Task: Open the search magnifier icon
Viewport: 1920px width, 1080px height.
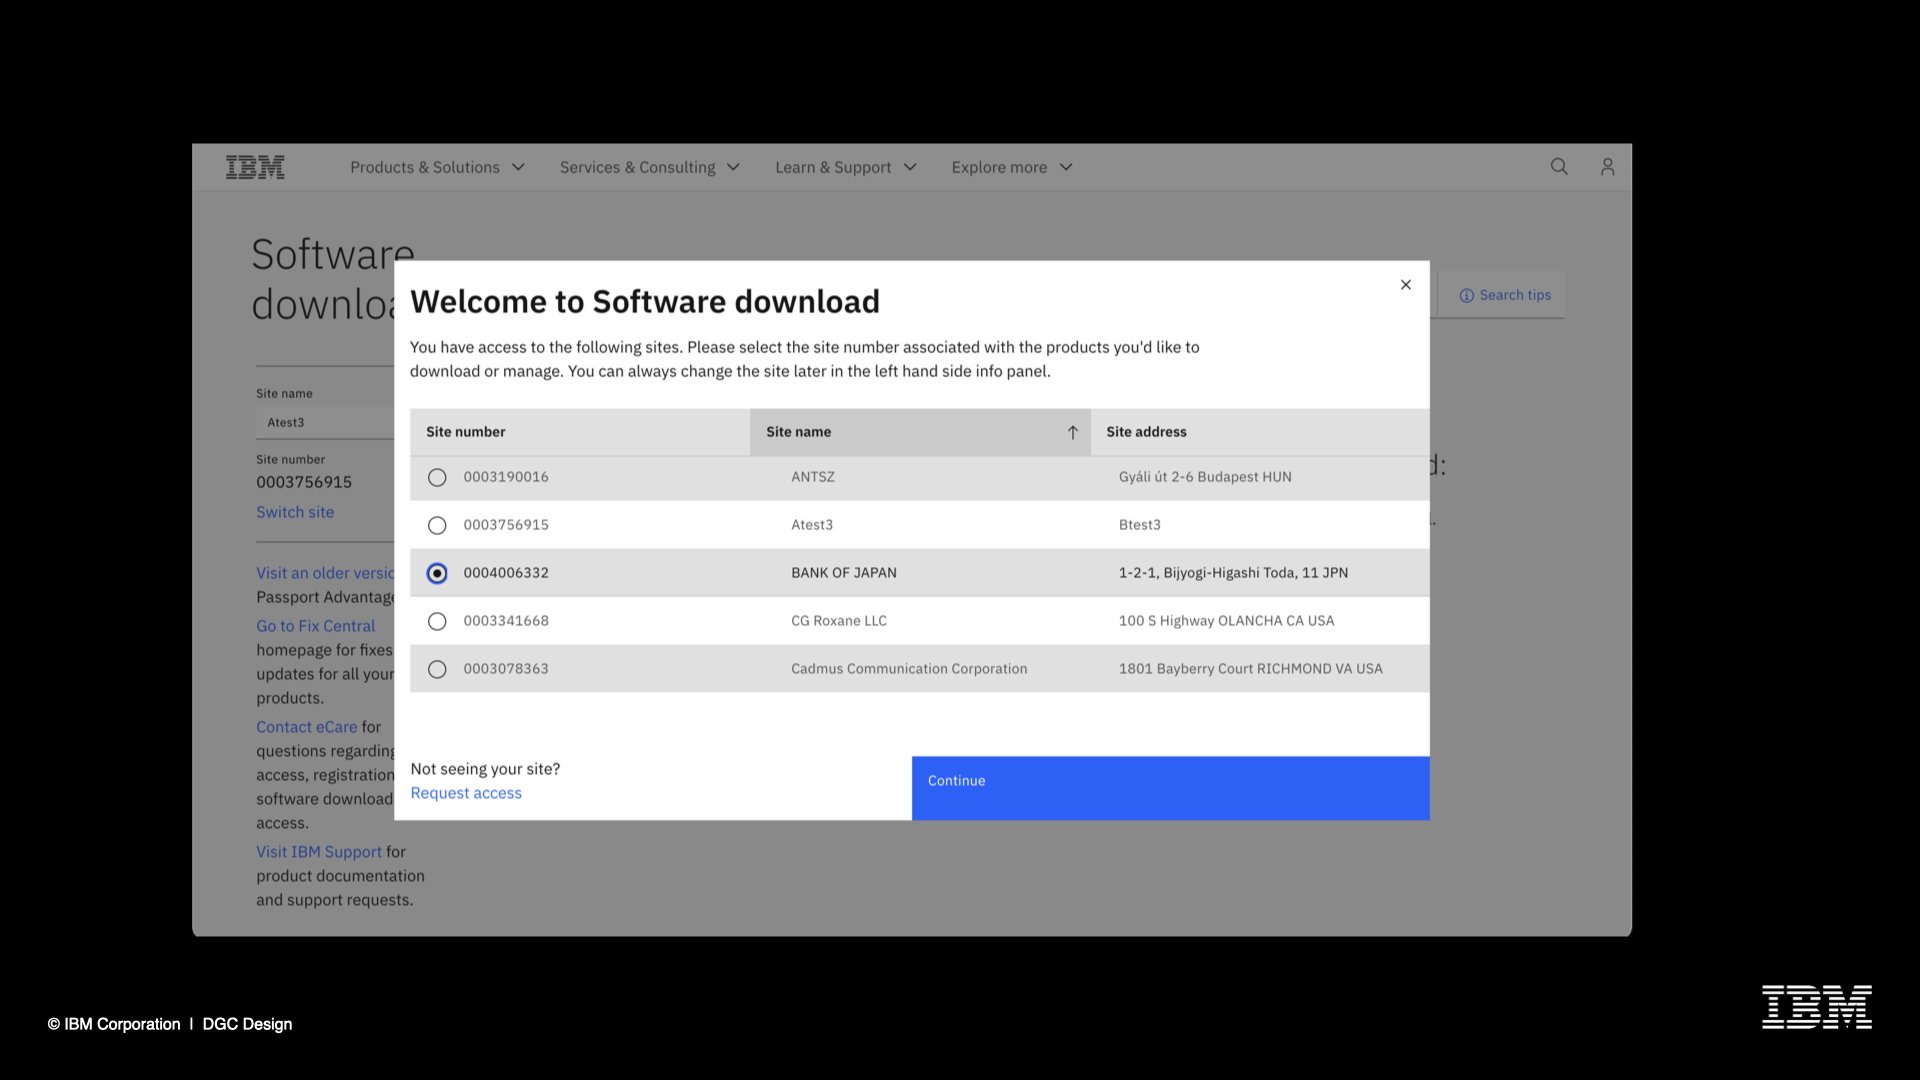Action: point(1559,167)
